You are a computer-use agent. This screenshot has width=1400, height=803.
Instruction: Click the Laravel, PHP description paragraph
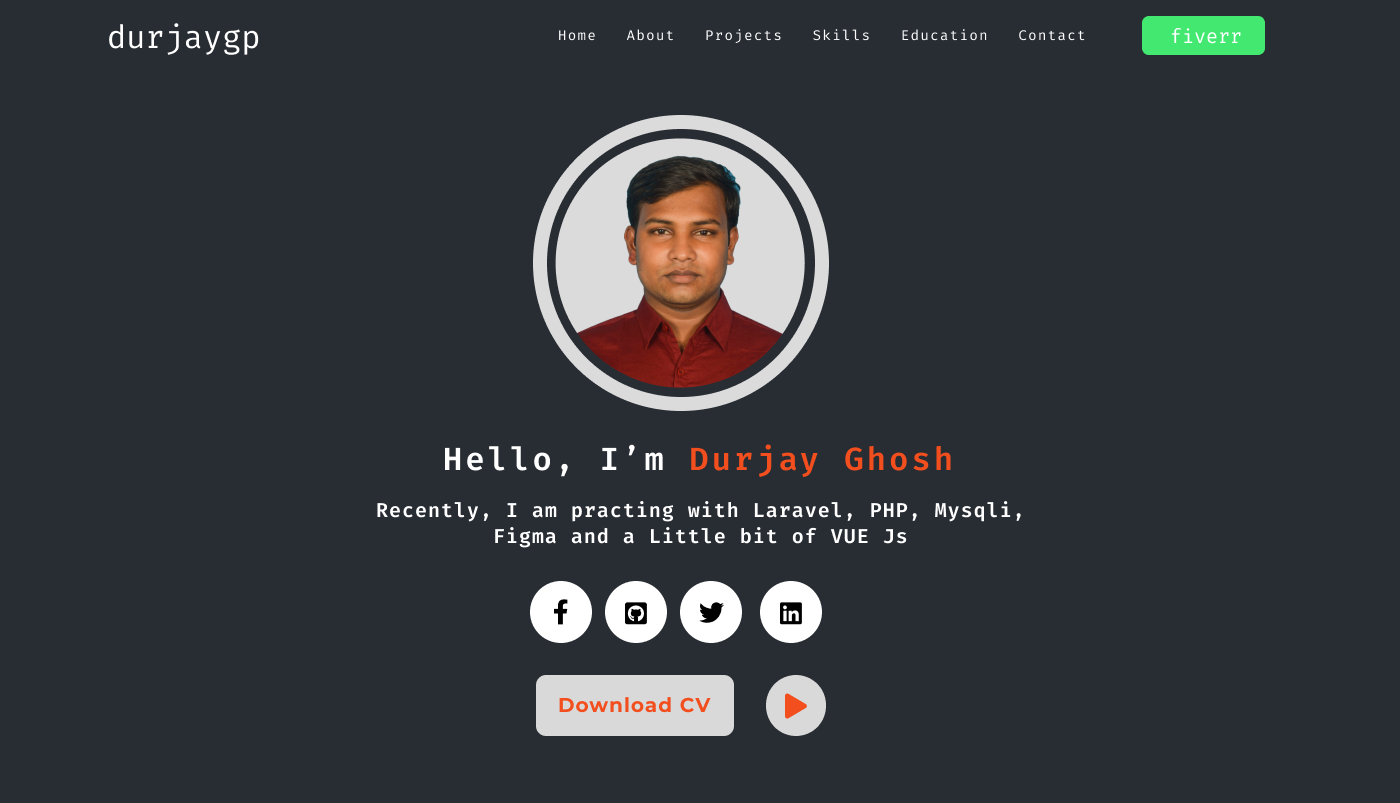tap(701, 523)
